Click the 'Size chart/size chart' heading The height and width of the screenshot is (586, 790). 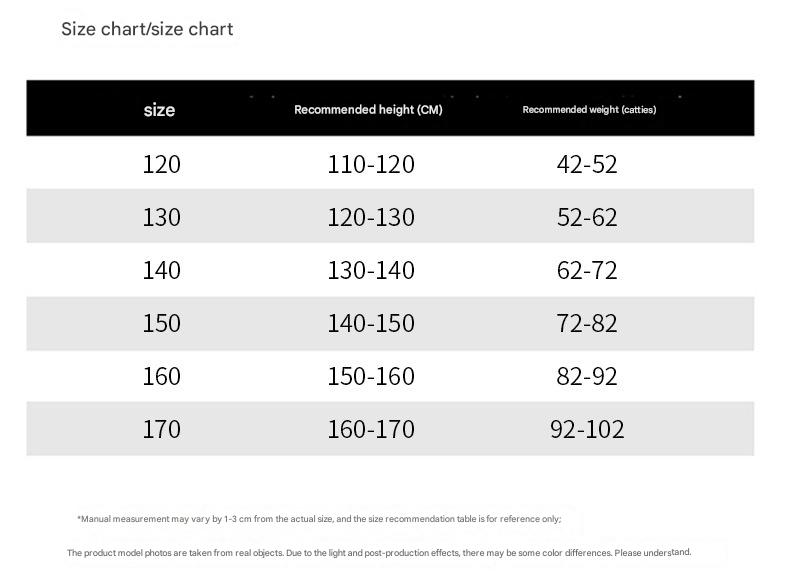point(147,29)
